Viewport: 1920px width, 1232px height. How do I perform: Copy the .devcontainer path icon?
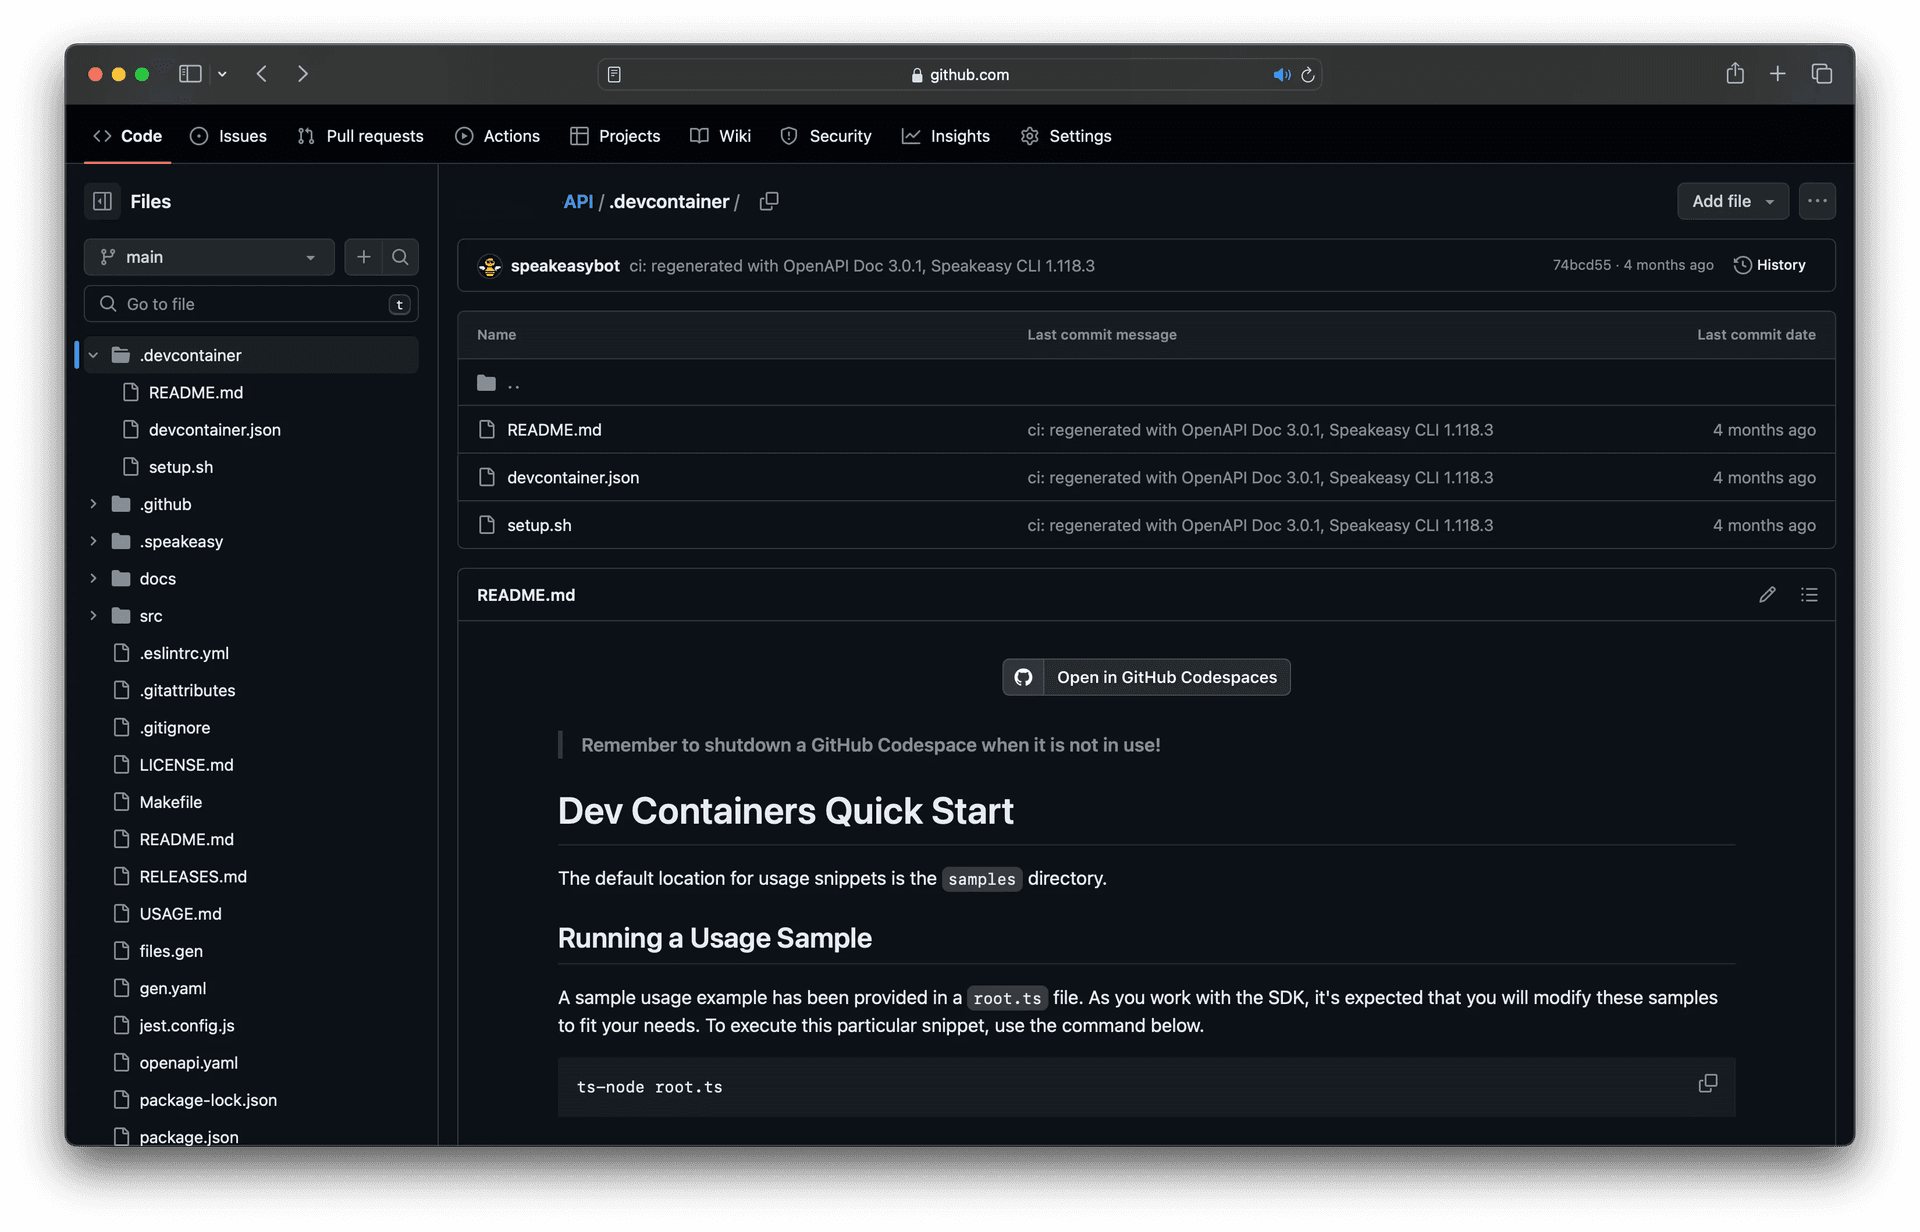[x=769, y=201]
